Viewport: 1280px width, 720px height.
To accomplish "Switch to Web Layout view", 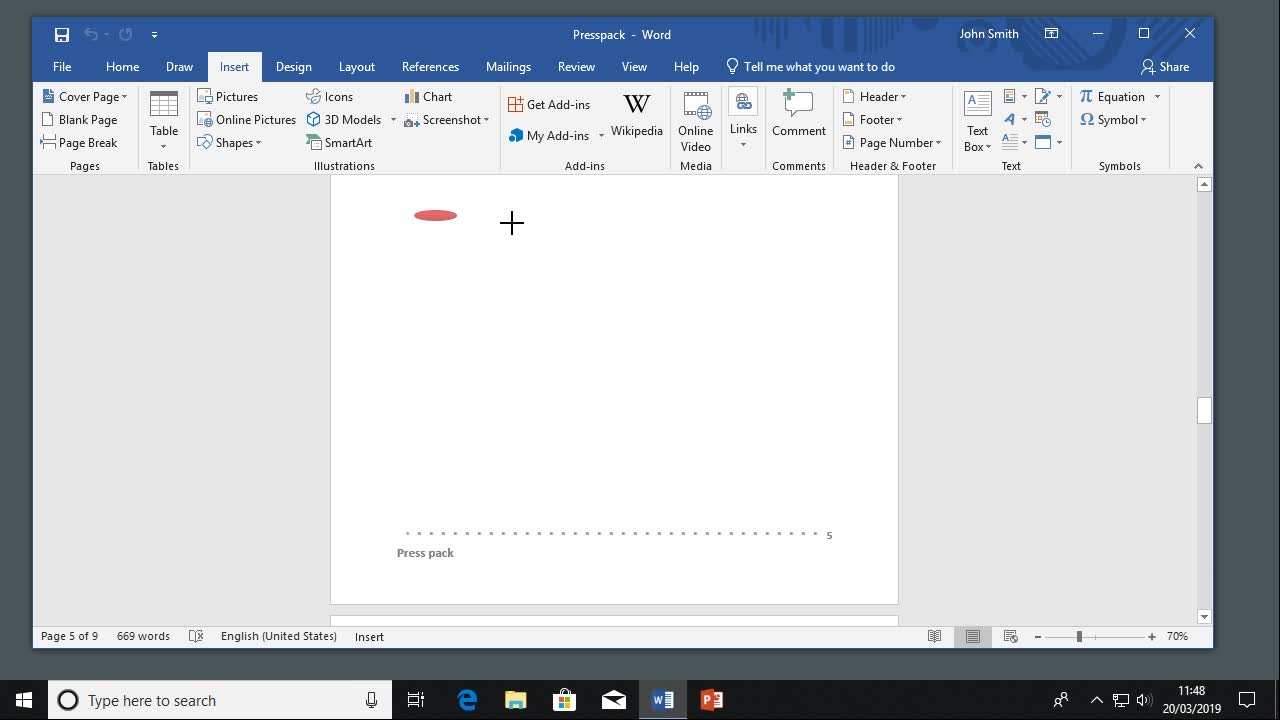I will 1010,637.
